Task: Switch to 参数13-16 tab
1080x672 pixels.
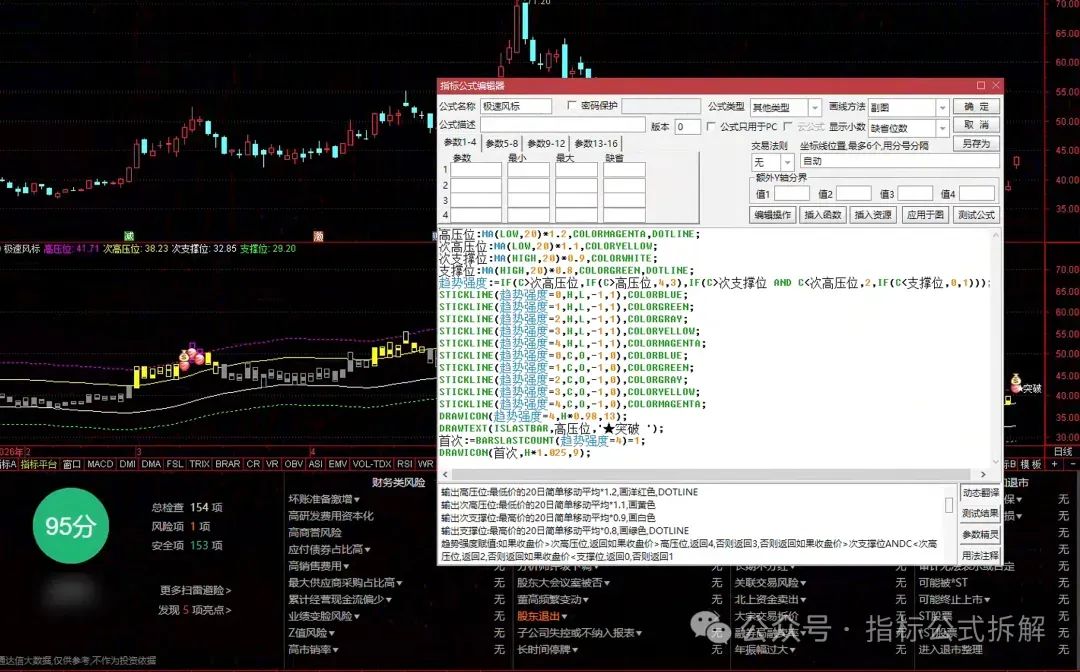Action: pyautogui.click(x=596, y=143)
